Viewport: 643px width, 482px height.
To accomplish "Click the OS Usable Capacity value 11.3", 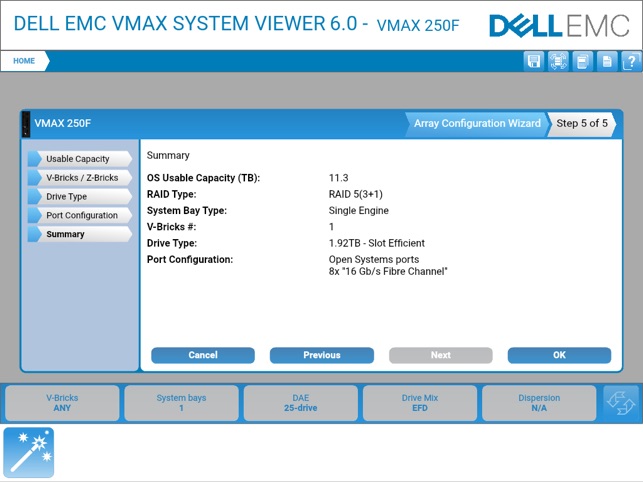I will 338,178.
